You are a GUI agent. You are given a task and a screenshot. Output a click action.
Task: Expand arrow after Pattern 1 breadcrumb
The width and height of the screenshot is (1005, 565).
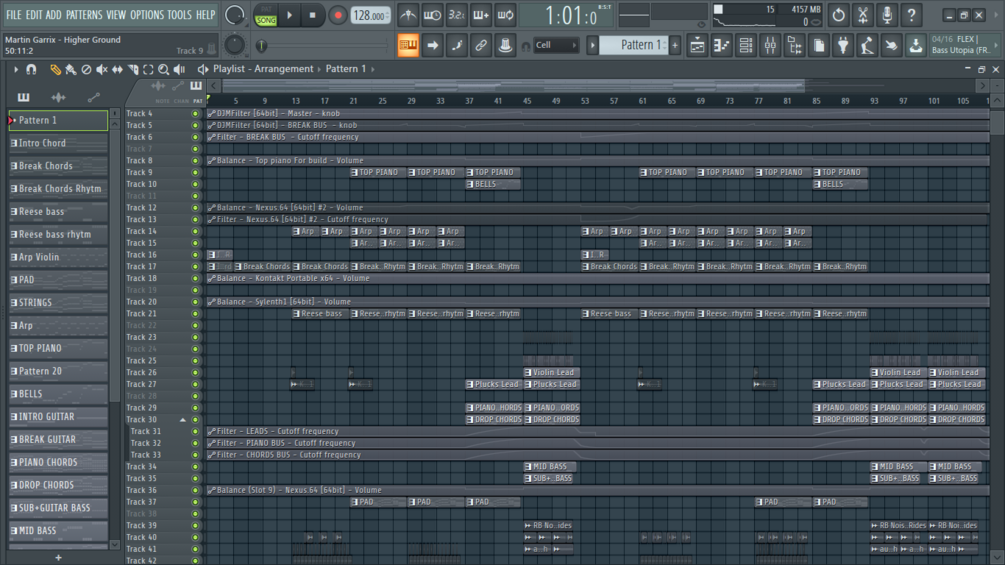[373, 69]
